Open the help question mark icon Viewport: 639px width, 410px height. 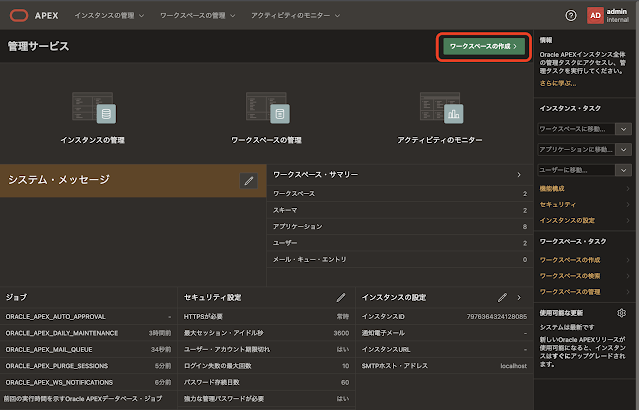click(x=571, y=15)
